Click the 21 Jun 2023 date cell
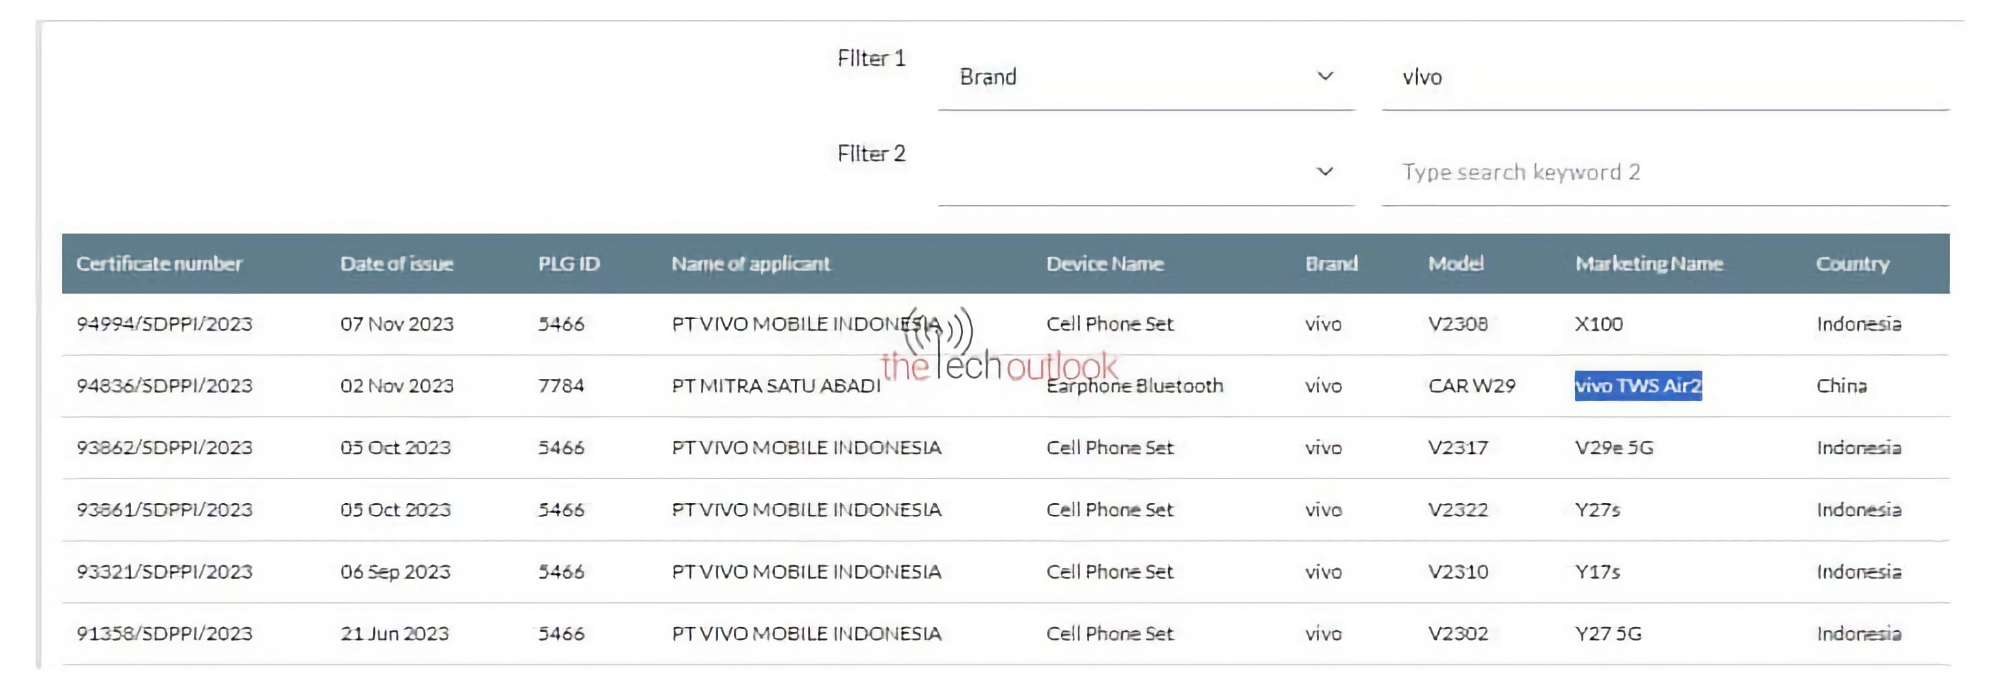The image size is (2000, 689). [394, 634]
